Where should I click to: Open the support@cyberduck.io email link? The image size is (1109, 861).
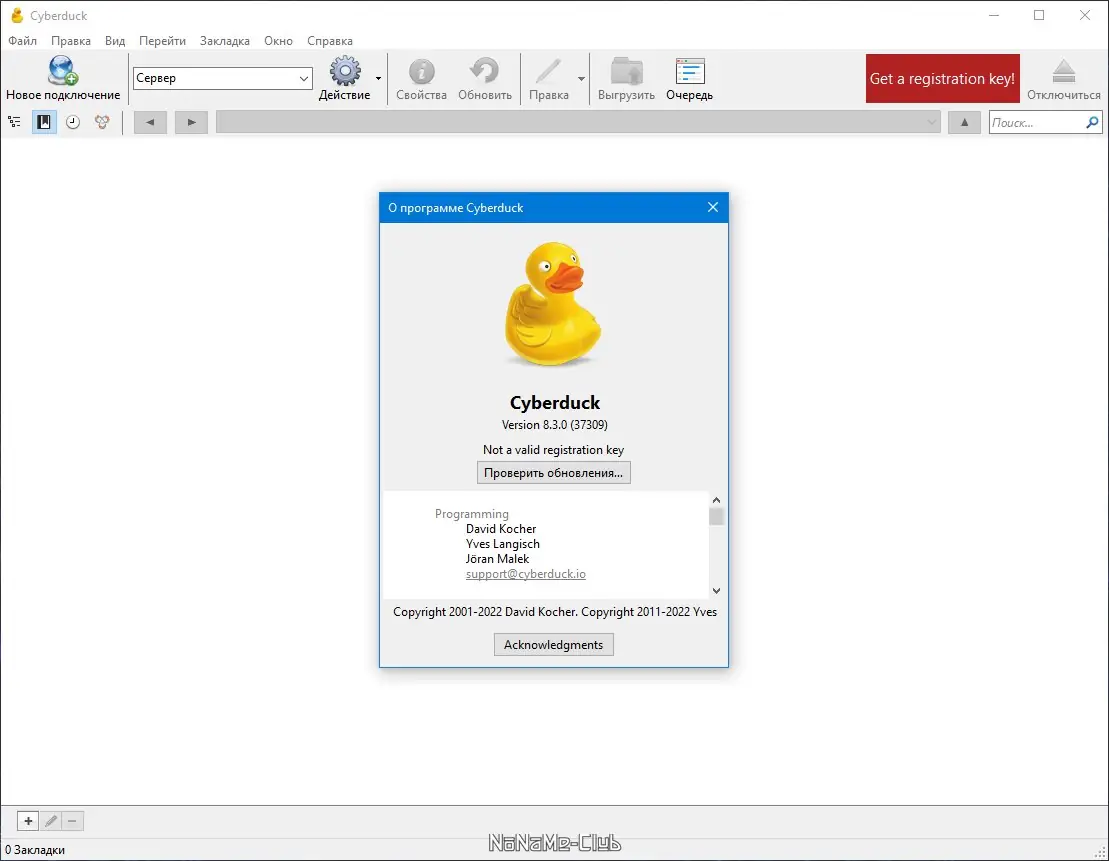(x=526, y=574)
